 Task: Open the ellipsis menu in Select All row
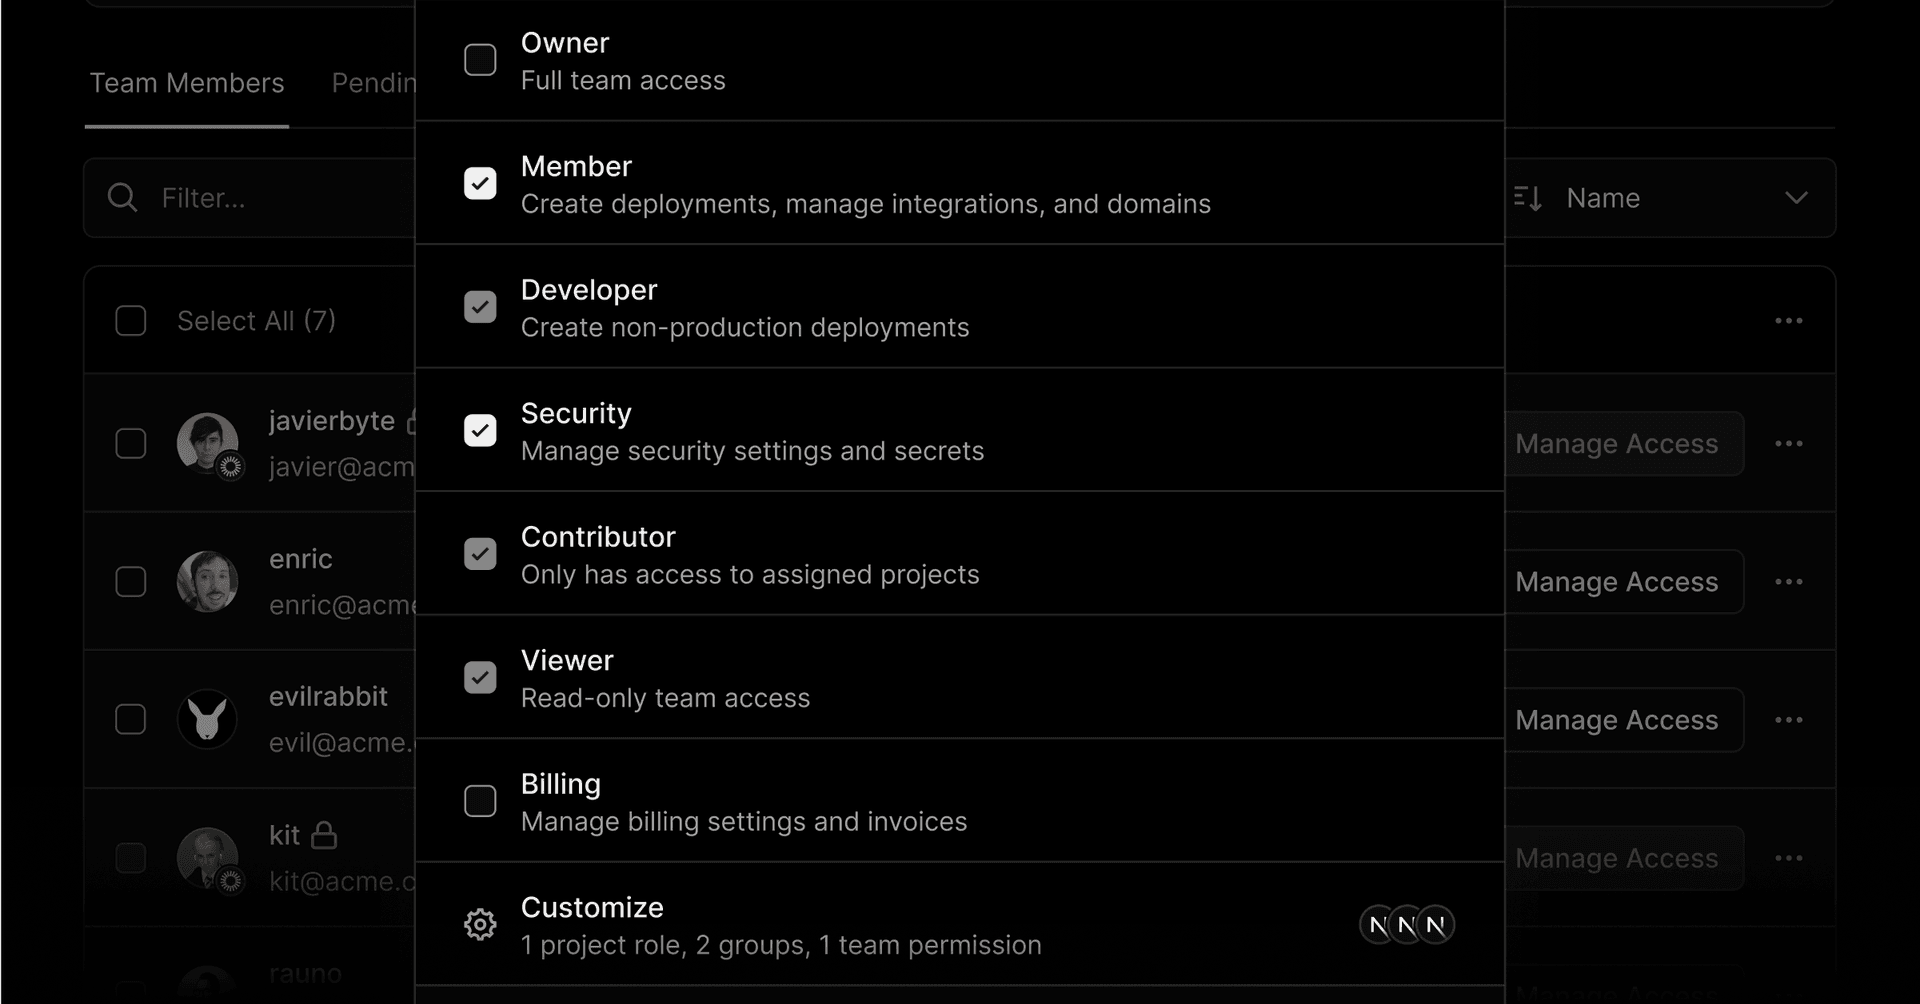1788,321
